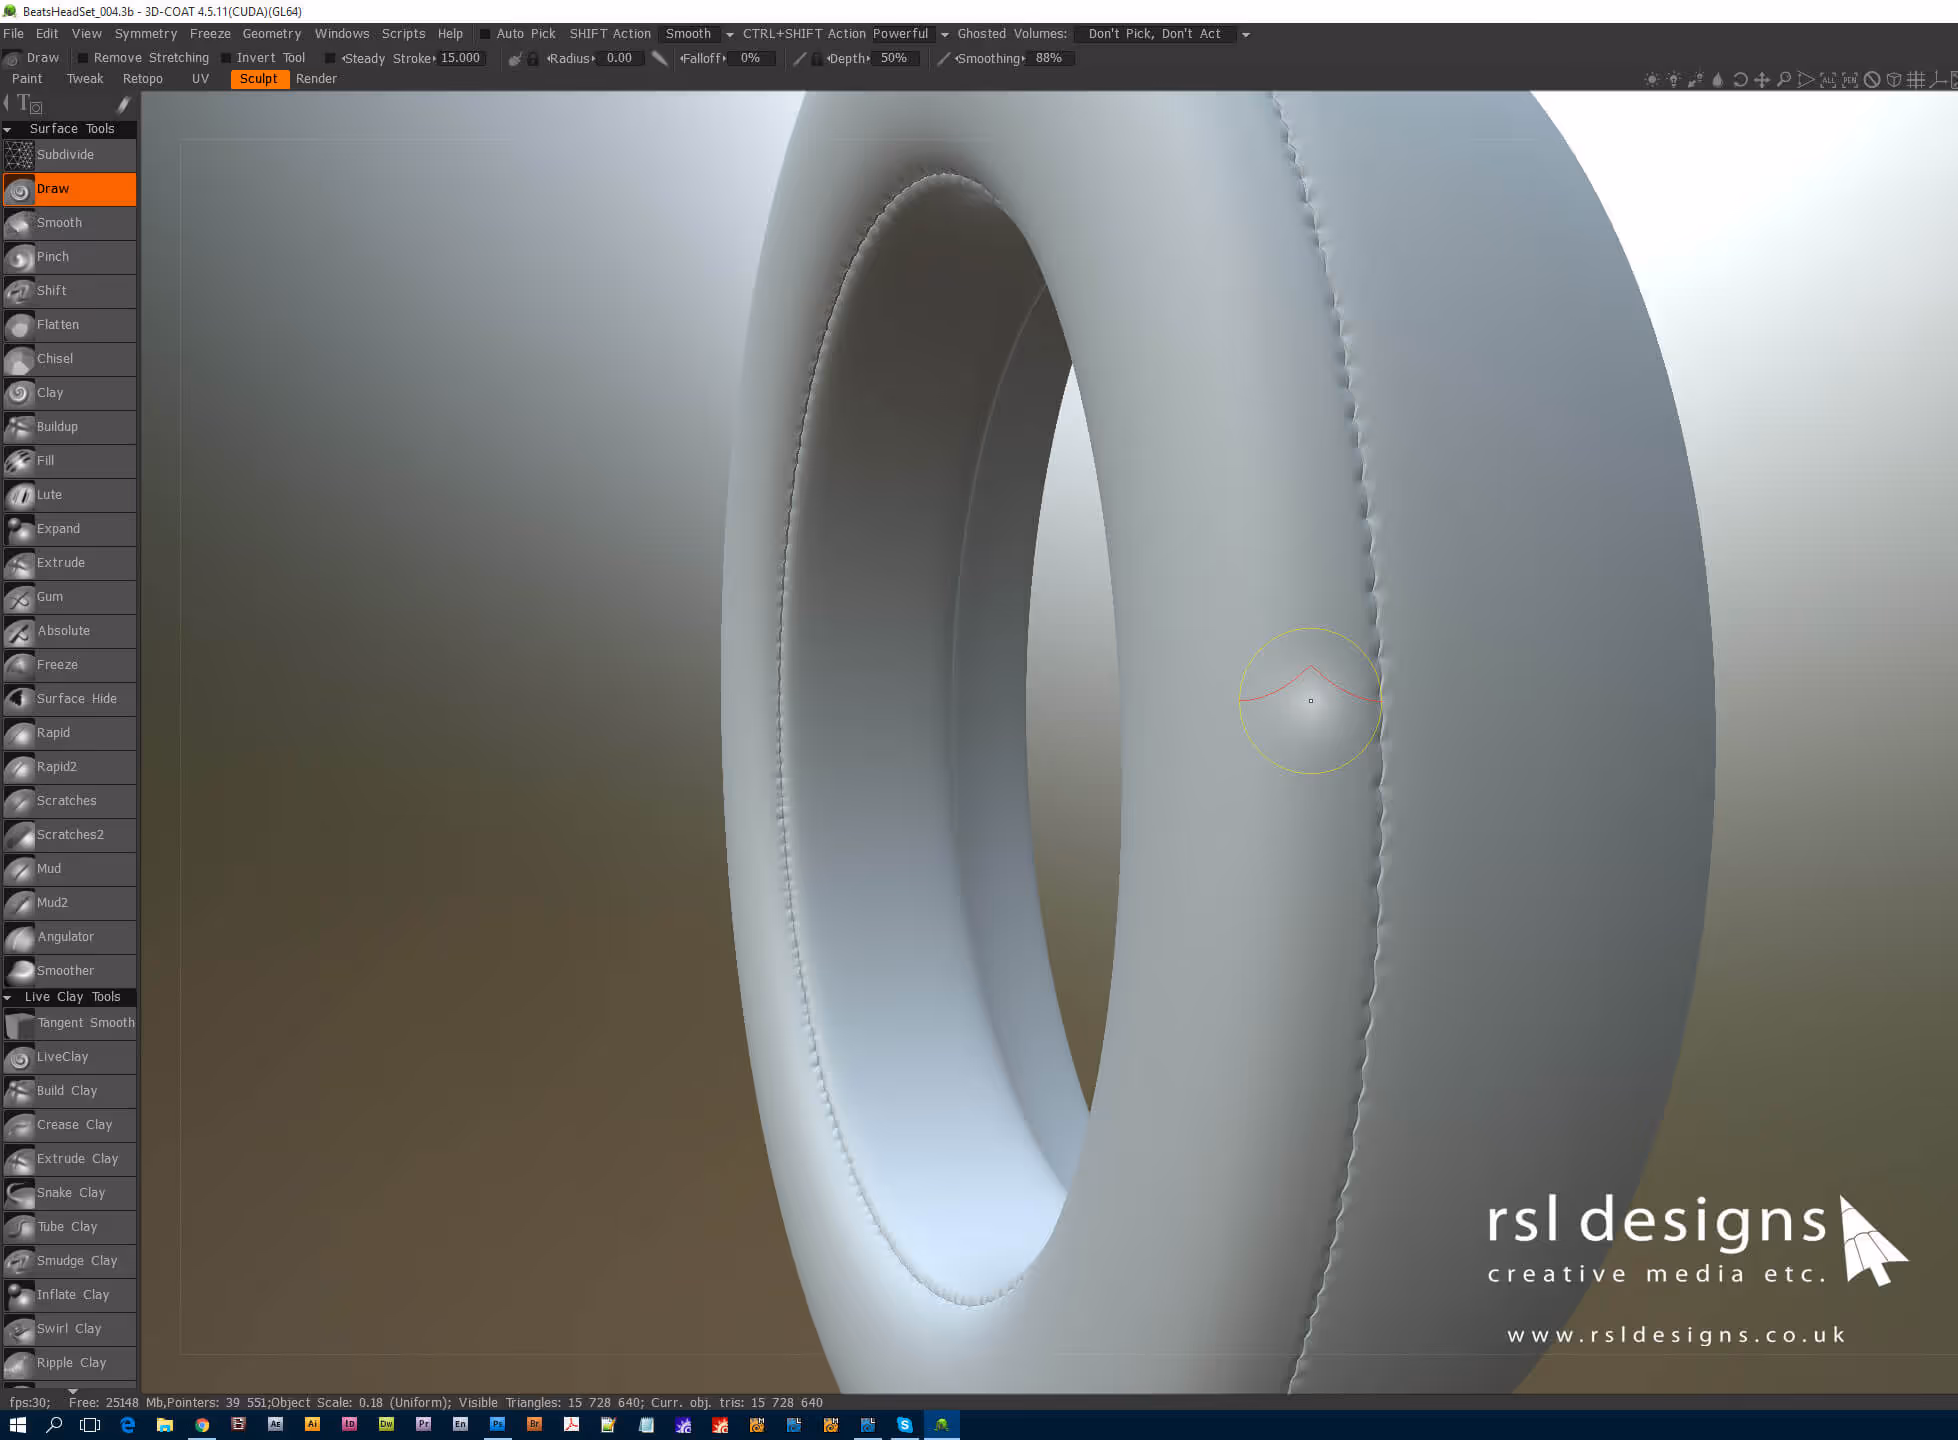Click the Depth 50% slider value

tap(894, 58)
